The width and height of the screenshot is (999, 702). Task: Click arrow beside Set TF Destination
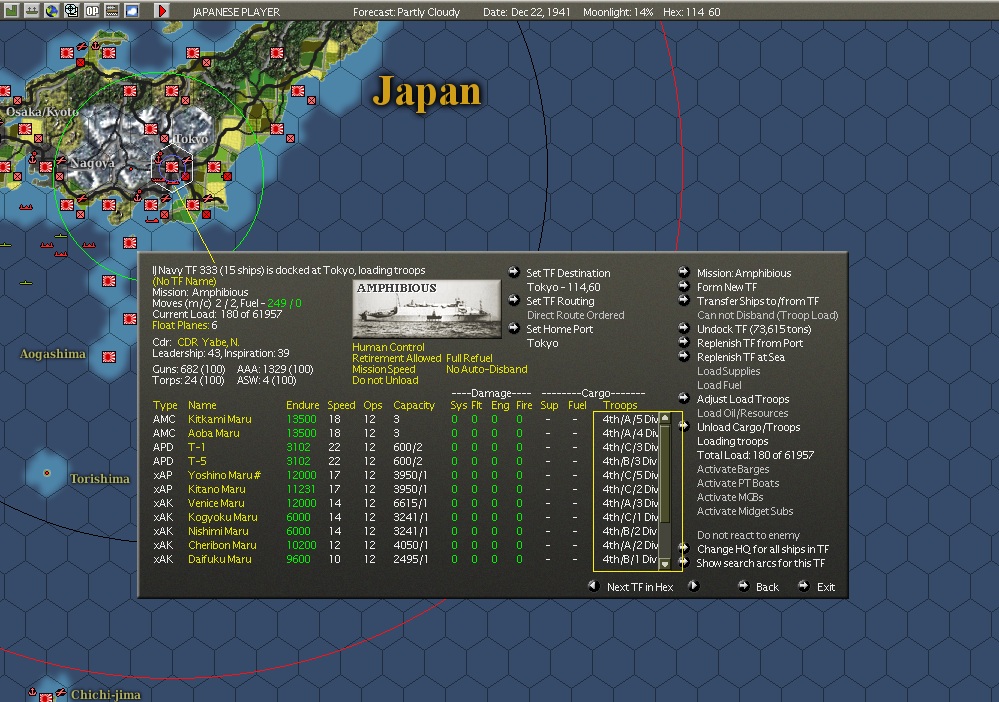pyautogui.click(x=514, y=272)
